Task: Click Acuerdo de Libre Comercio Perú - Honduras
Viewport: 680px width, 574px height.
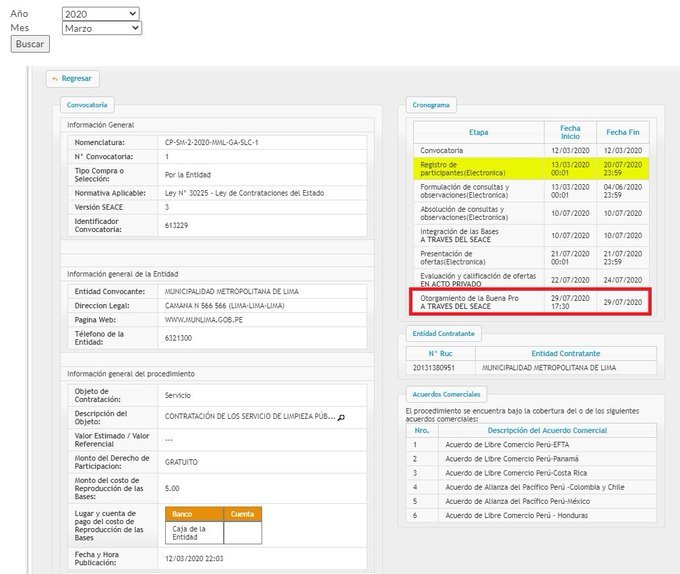Action: (517, 515)
